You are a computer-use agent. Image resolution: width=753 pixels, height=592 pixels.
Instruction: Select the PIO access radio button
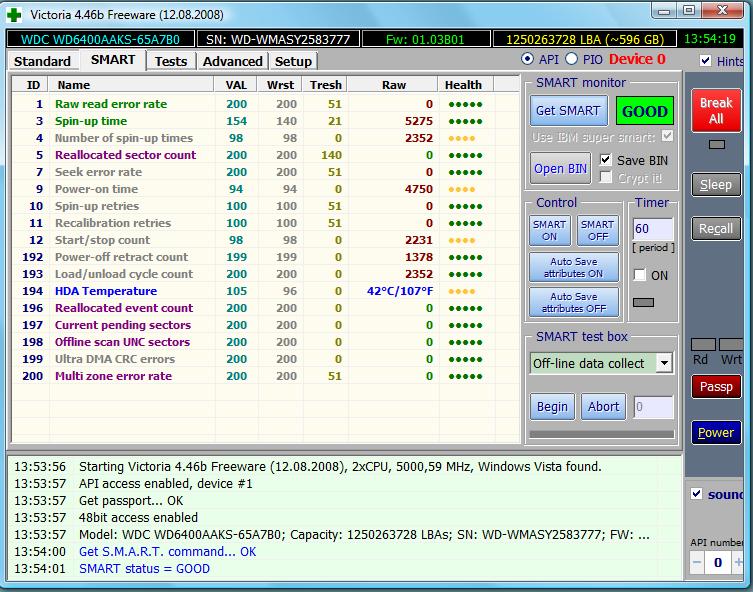point(571,59)
